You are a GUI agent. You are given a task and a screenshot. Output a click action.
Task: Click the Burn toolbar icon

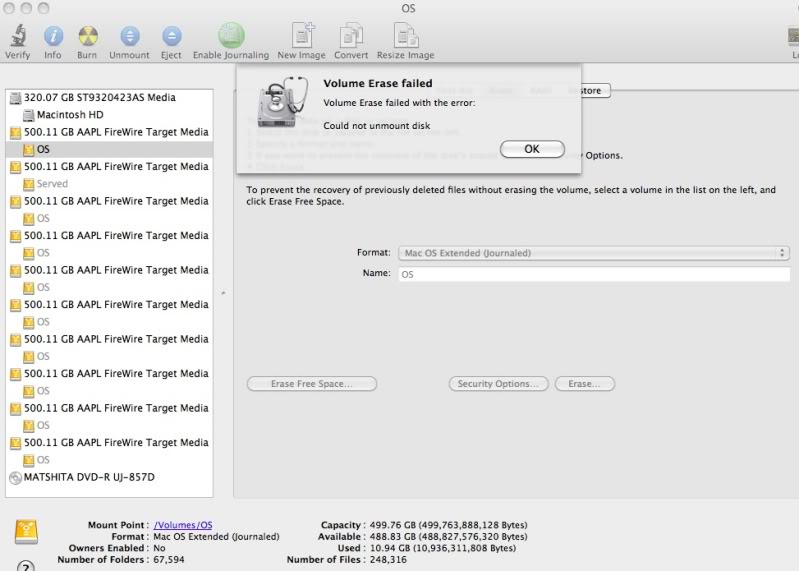[x=88, y=36]
